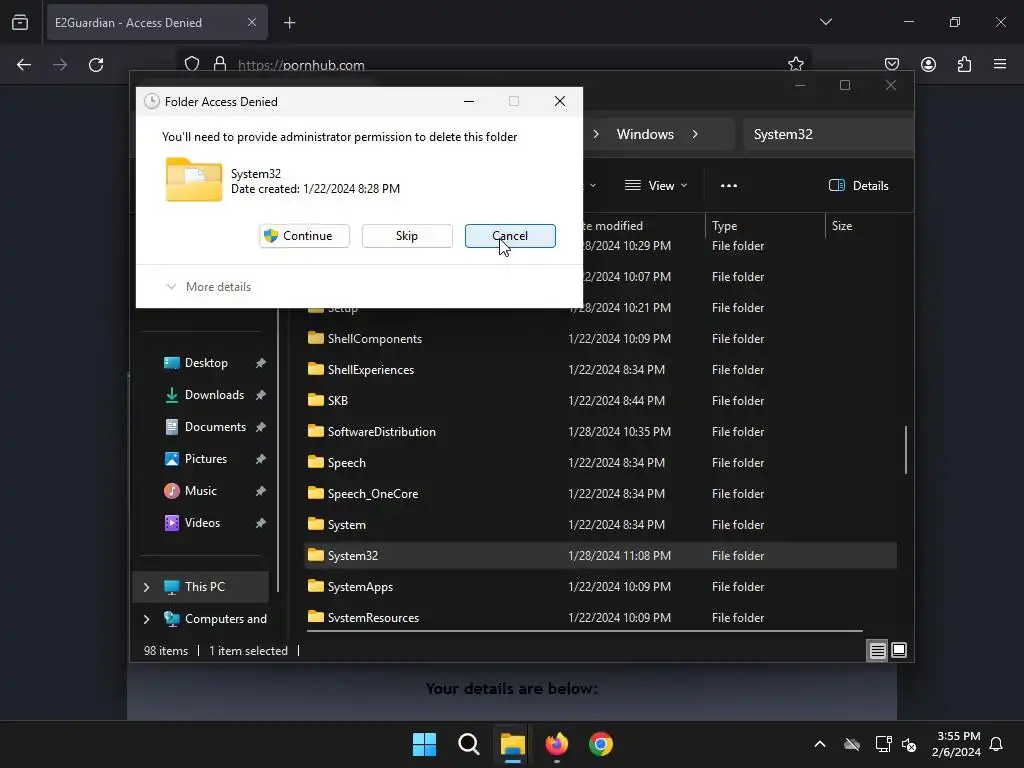1024x768 pixels.
Task: List all tabs dropdown in Firefox
Action: coord(825,22)
